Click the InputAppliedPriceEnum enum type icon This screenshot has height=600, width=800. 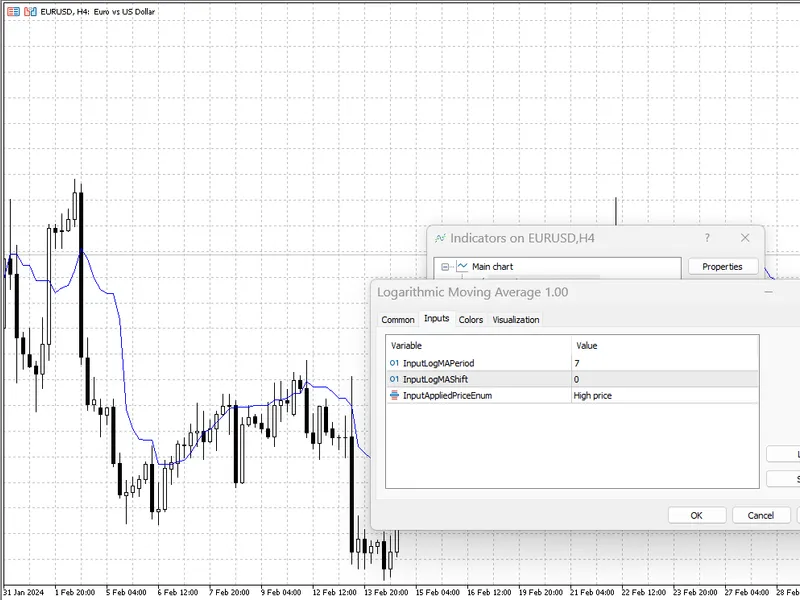394,395
